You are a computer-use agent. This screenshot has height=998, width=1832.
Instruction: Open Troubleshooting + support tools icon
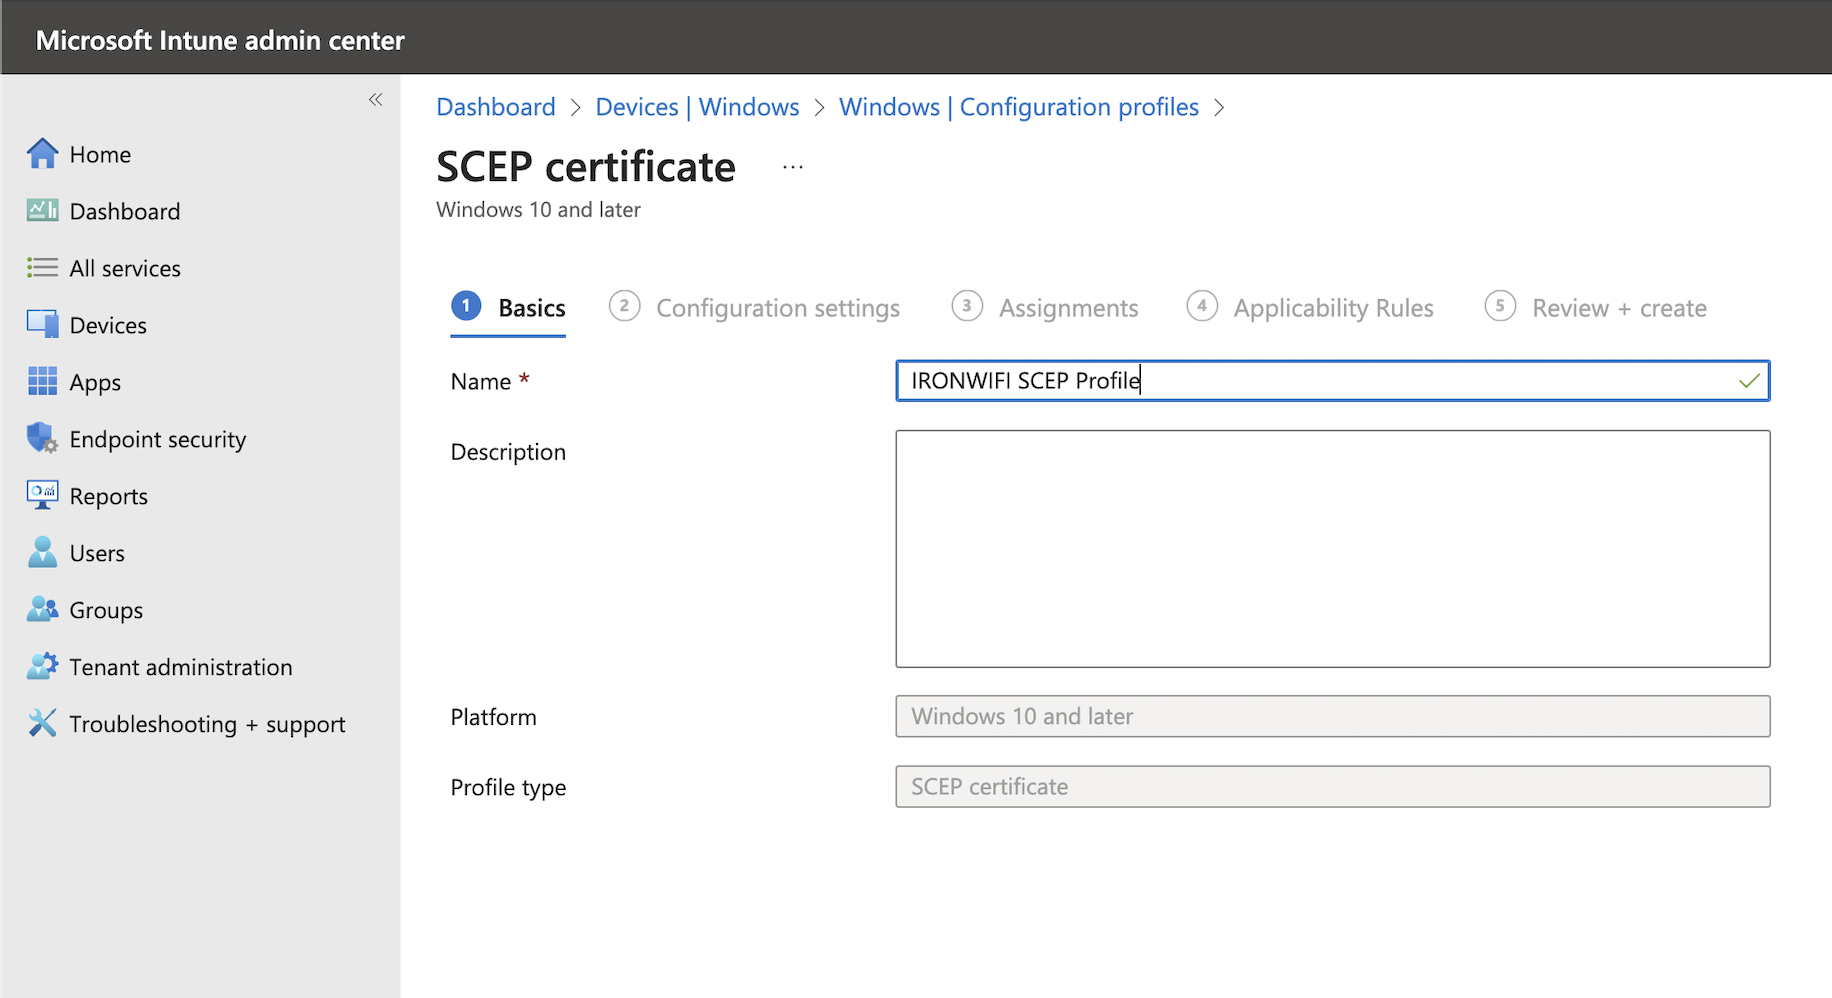42,723
